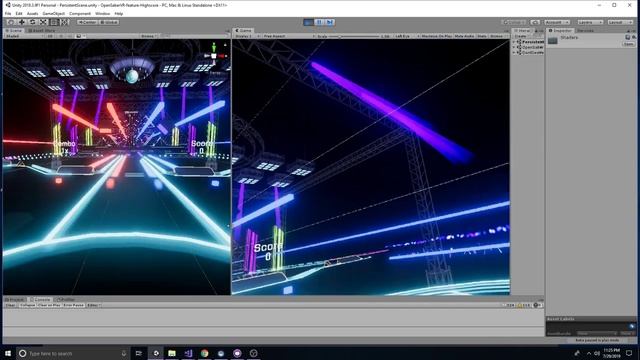Open the Component menu
Screen dimensions: 640x360
pyautogui.click(x=80, y=13)
